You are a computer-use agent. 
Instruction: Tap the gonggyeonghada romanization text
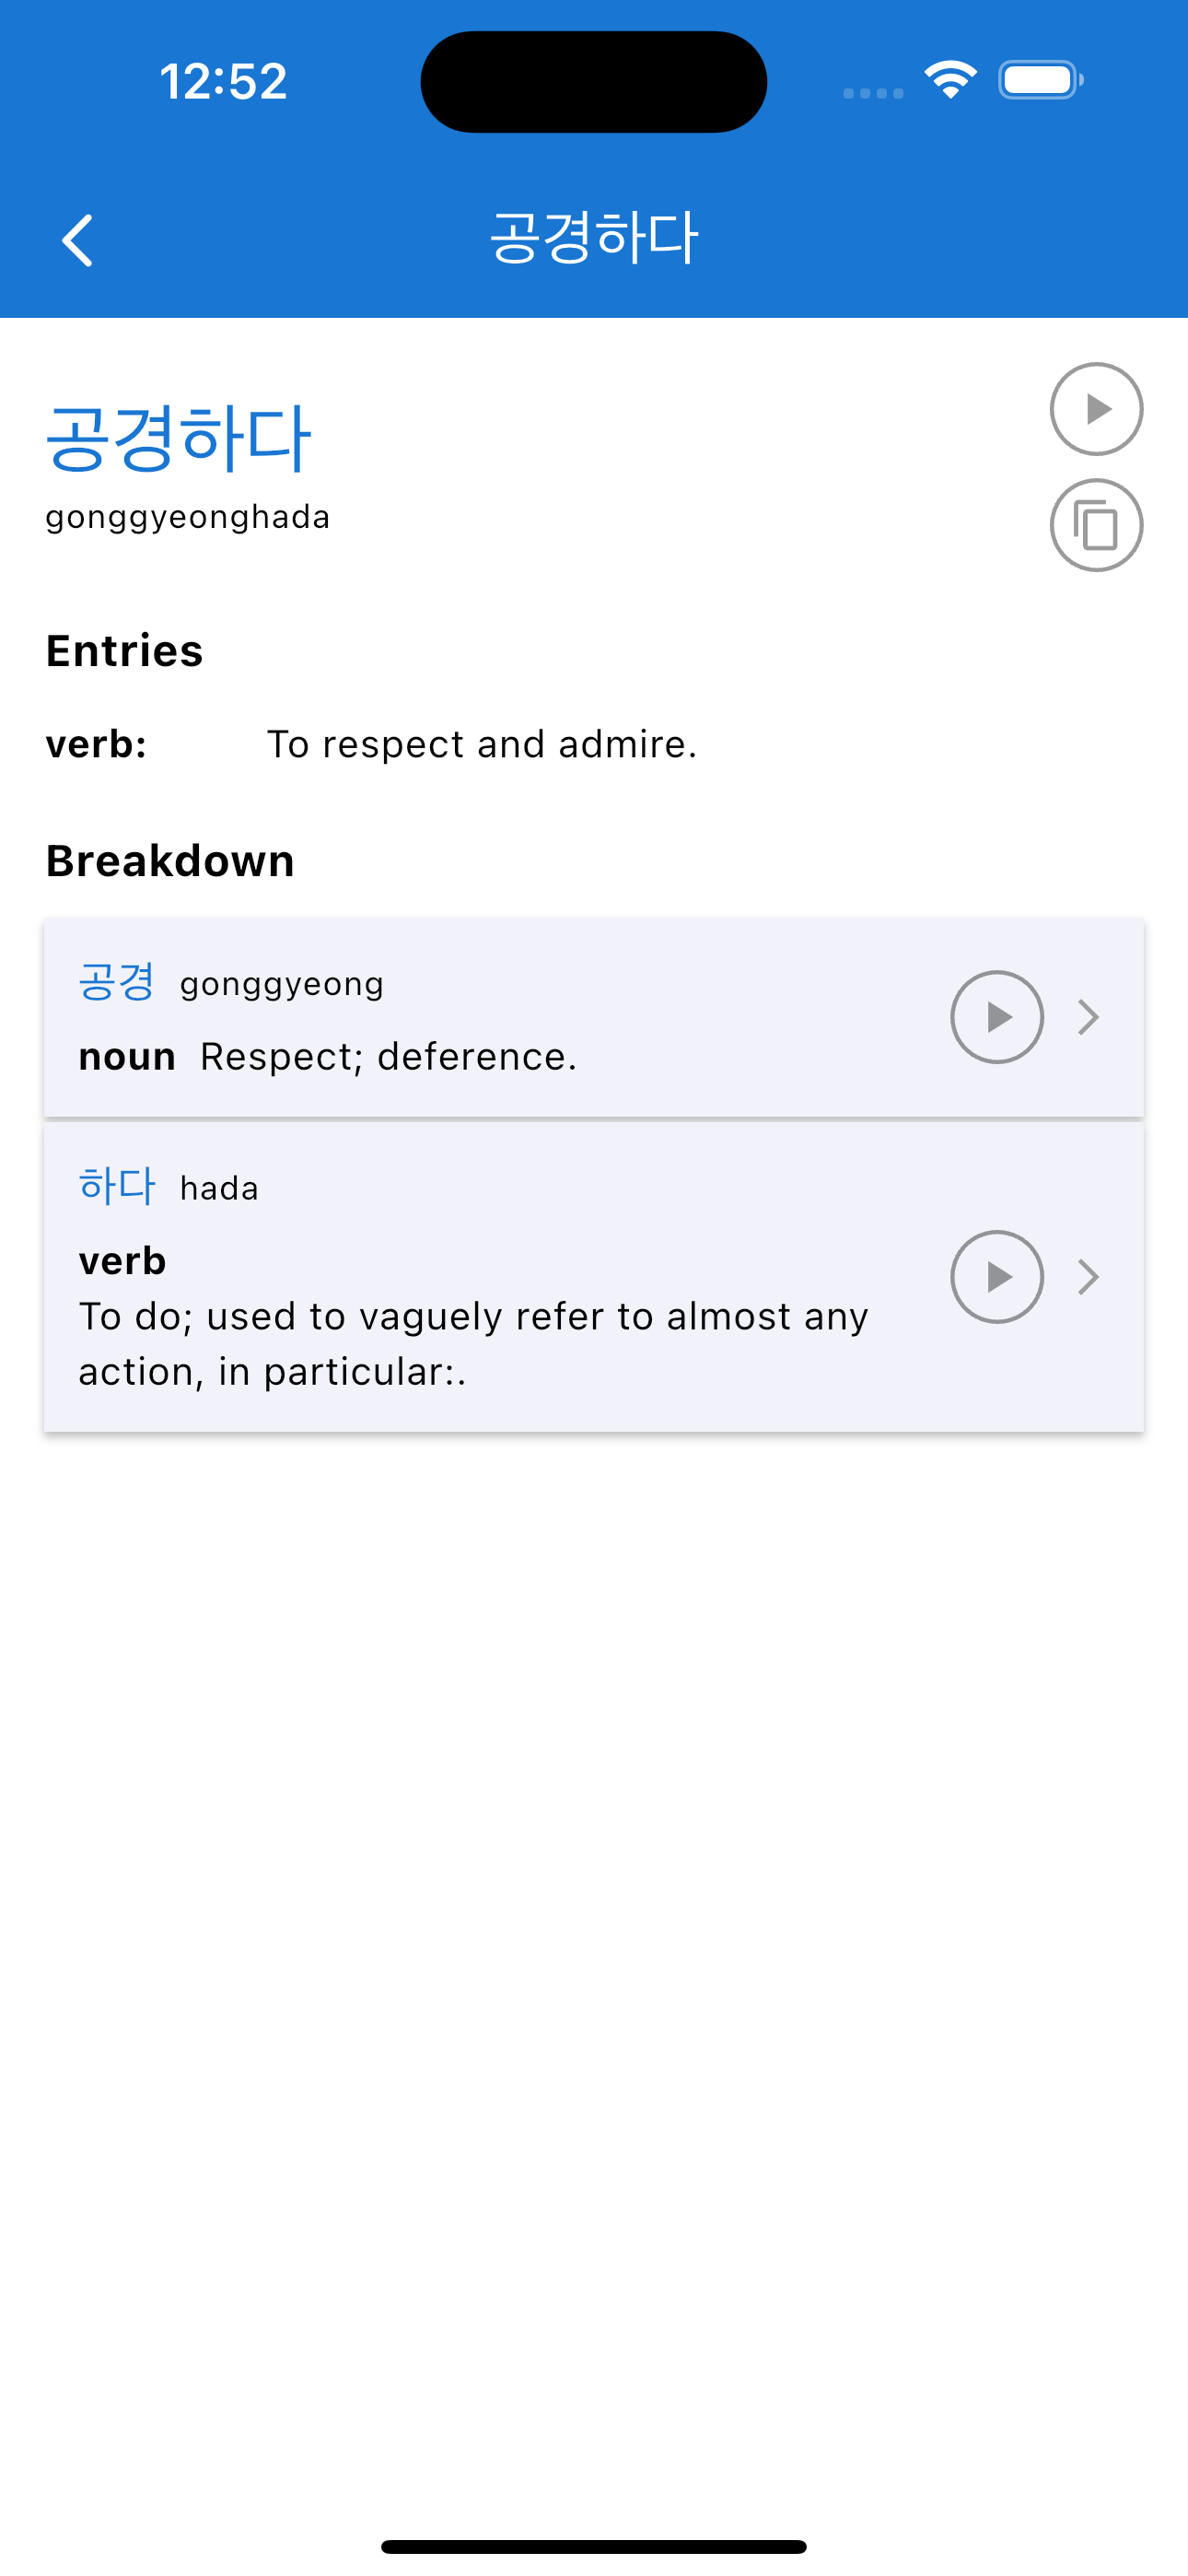[x=188, y=518]
